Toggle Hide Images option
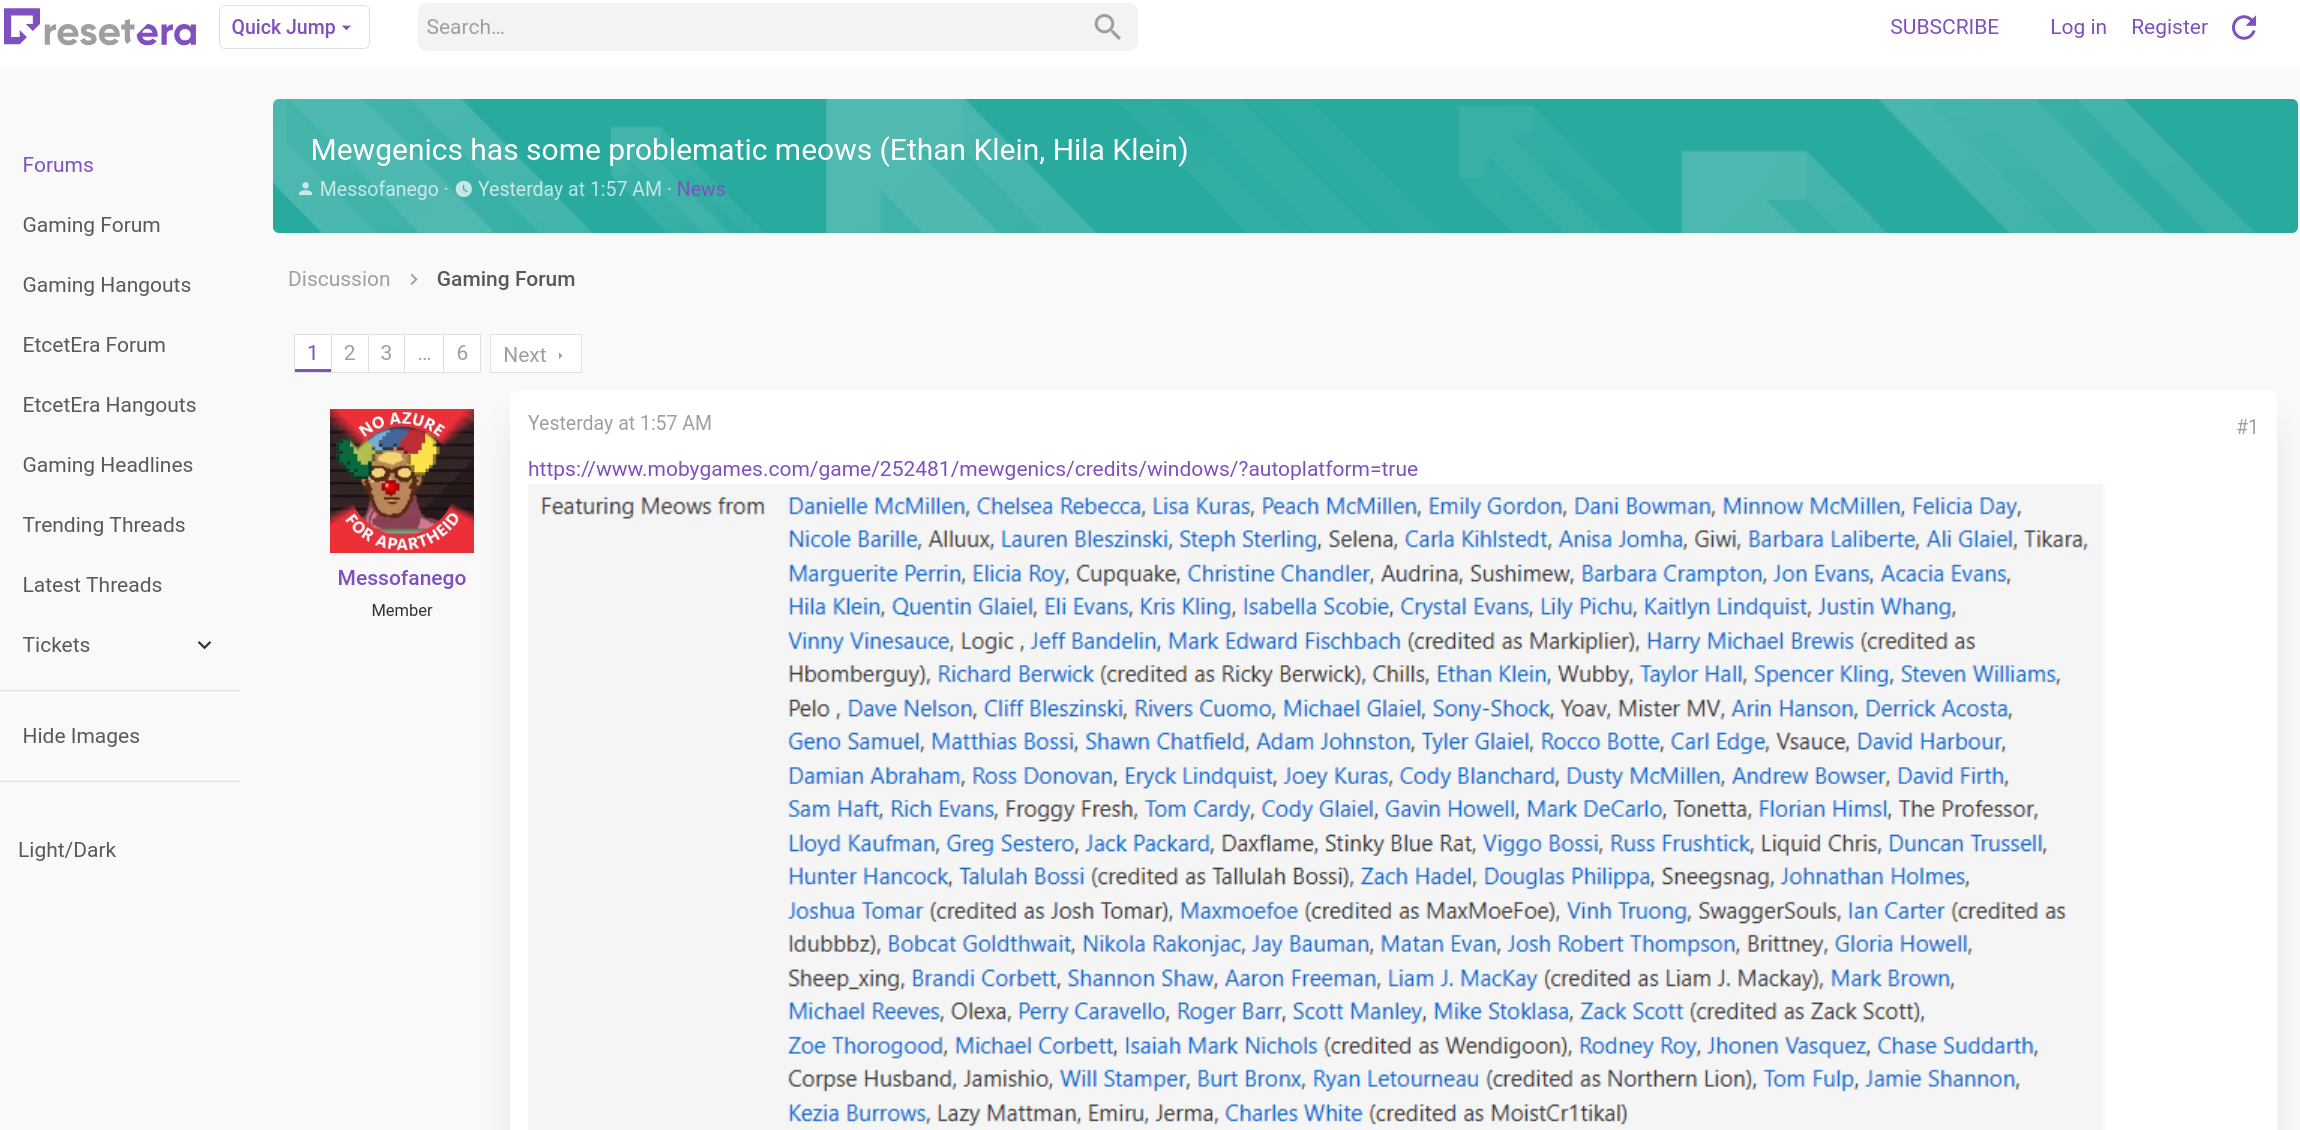The width and height of the screenshot is (2300, 1130). click(x=81, y=736)
